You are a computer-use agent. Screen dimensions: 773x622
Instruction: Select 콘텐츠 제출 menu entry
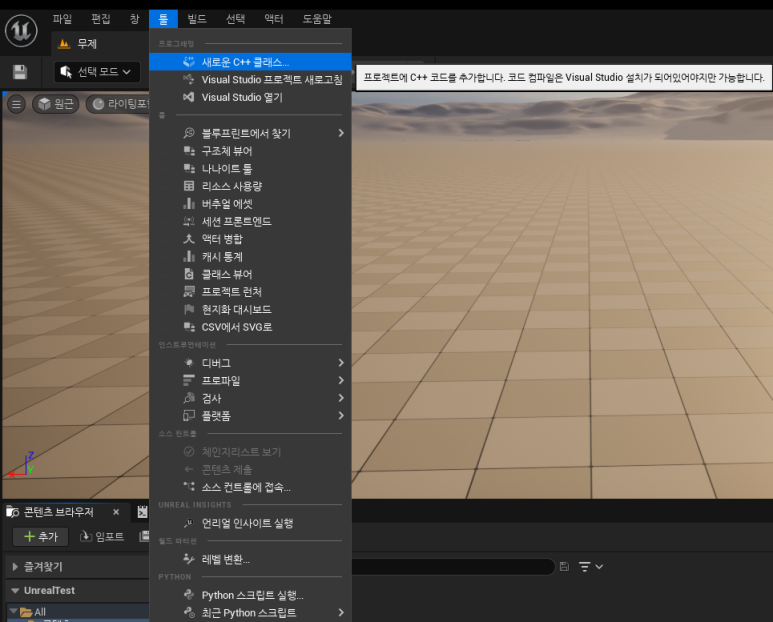point(250,469)
